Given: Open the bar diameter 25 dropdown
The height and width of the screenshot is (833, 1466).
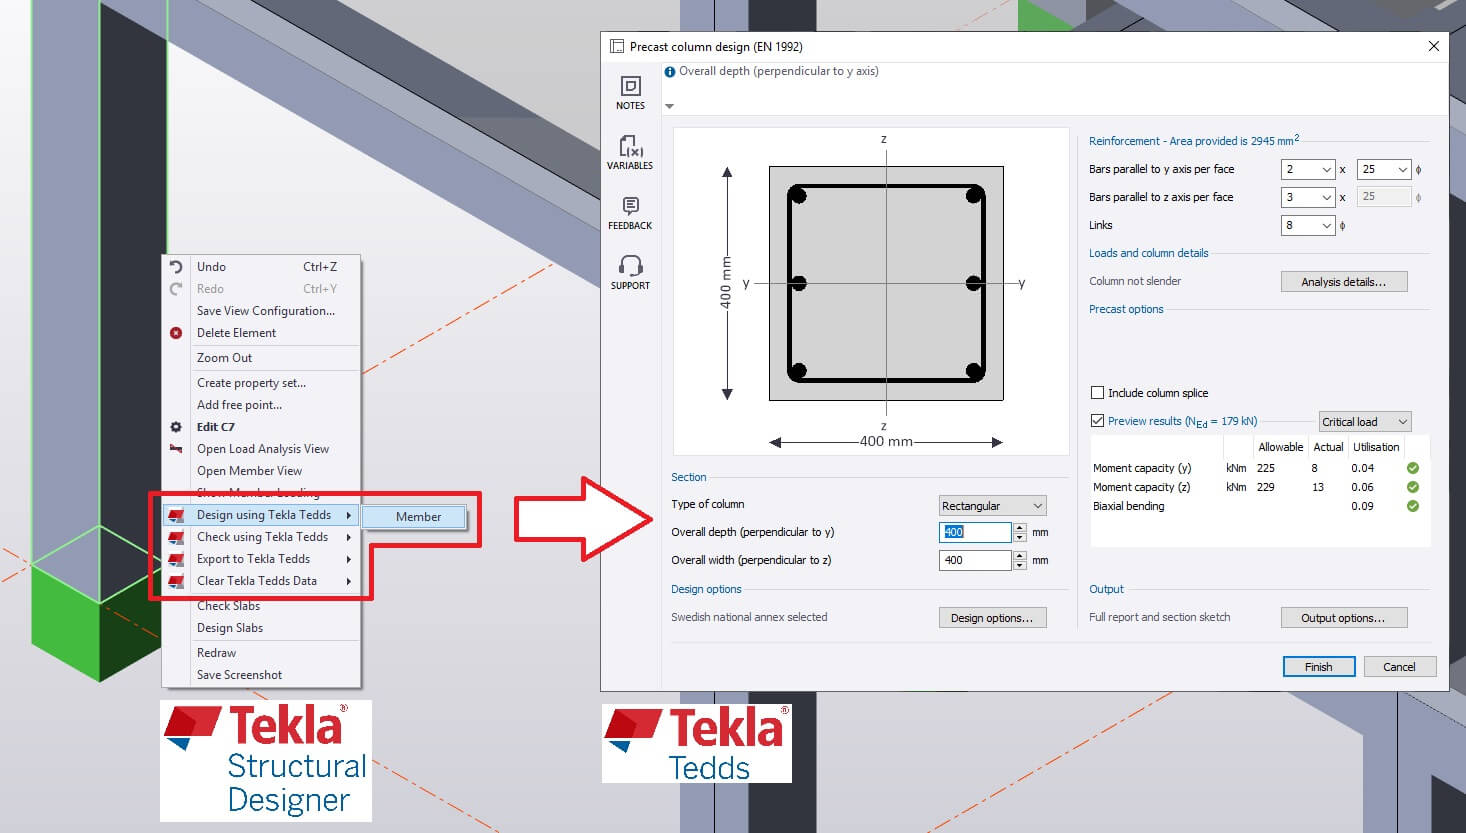Looking at the screenshot, I should [x=1384, y=169].
